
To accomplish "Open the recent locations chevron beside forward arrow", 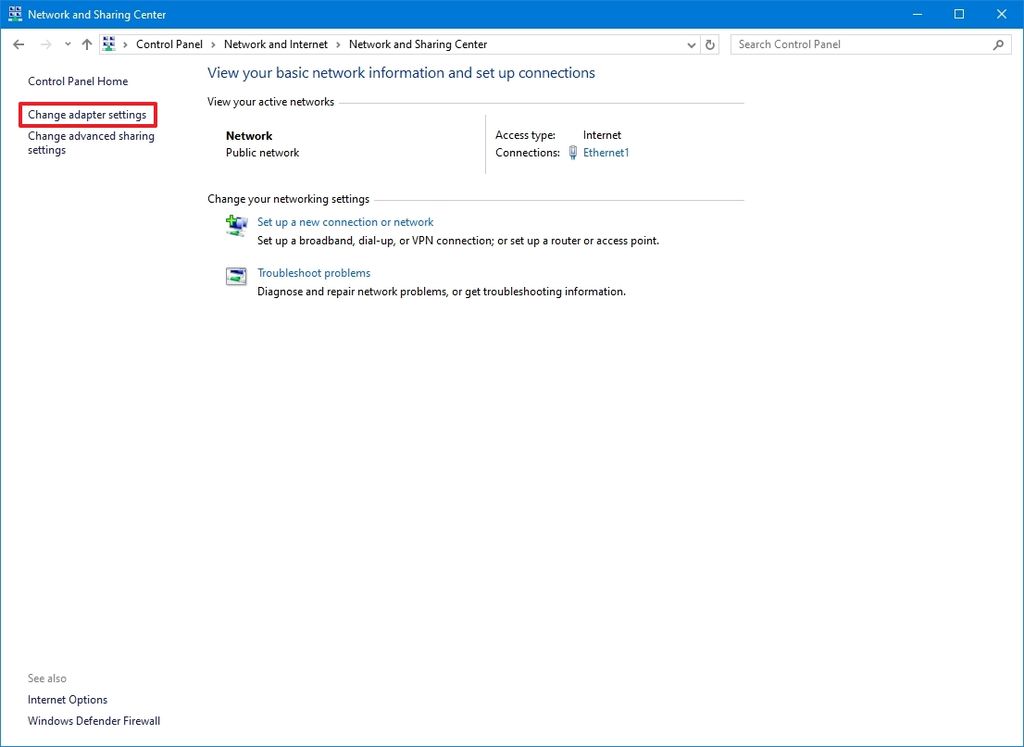I will pyautogui.click(x=67, y=44).
